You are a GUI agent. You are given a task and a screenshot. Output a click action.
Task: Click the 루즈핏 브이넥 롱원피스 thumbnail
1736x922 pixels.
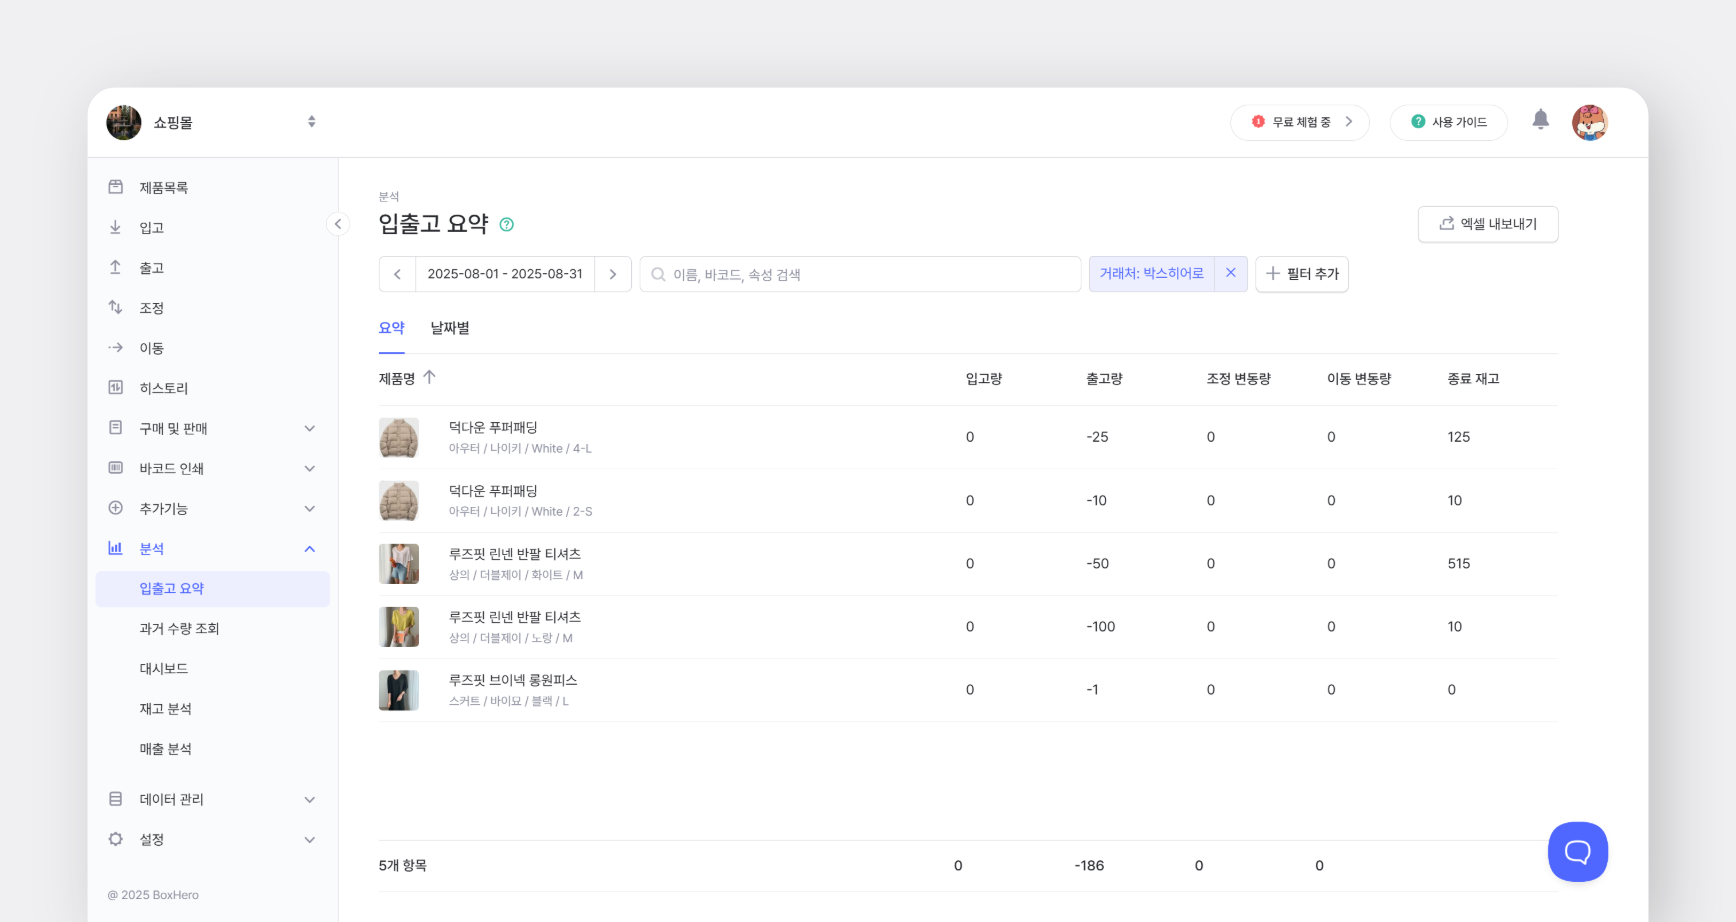(399, 690)
